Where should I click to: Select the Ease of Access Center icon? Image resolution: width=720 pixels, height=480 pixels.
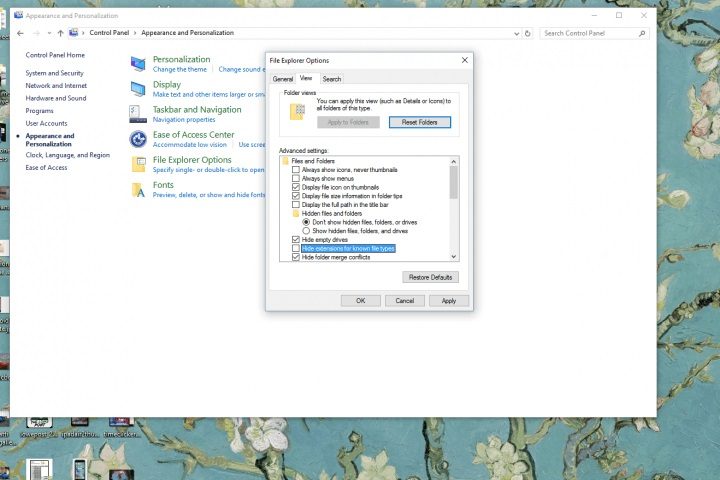(138, 139)
